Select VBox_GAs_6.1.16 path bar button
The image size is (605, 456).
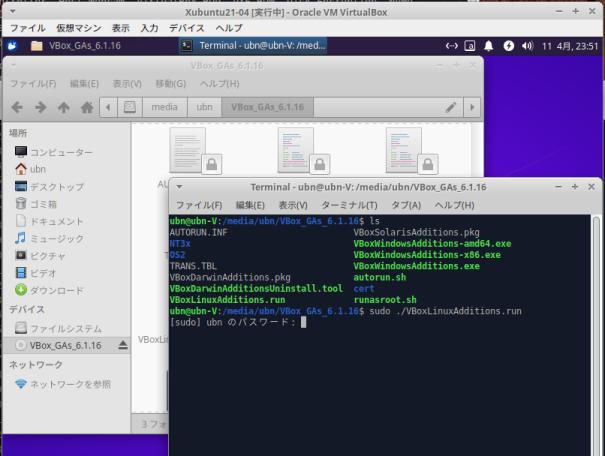pos(267,107)
